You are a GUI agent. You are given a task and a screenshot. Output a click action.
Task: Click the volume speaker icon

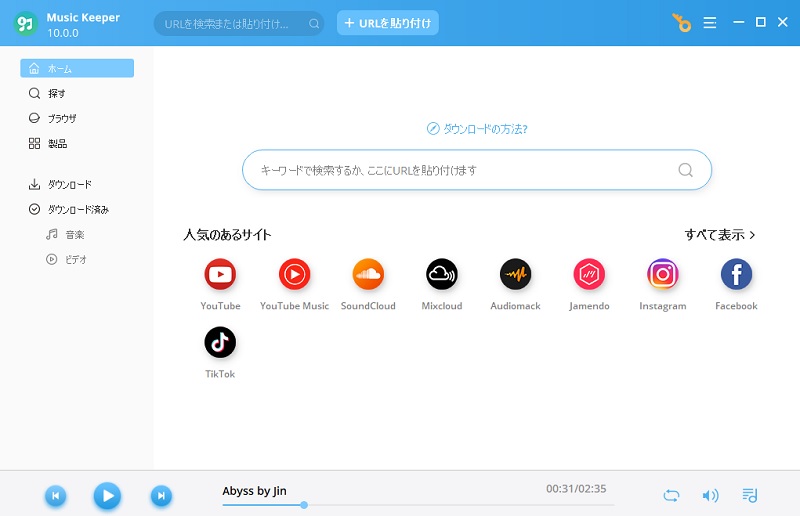710,495
